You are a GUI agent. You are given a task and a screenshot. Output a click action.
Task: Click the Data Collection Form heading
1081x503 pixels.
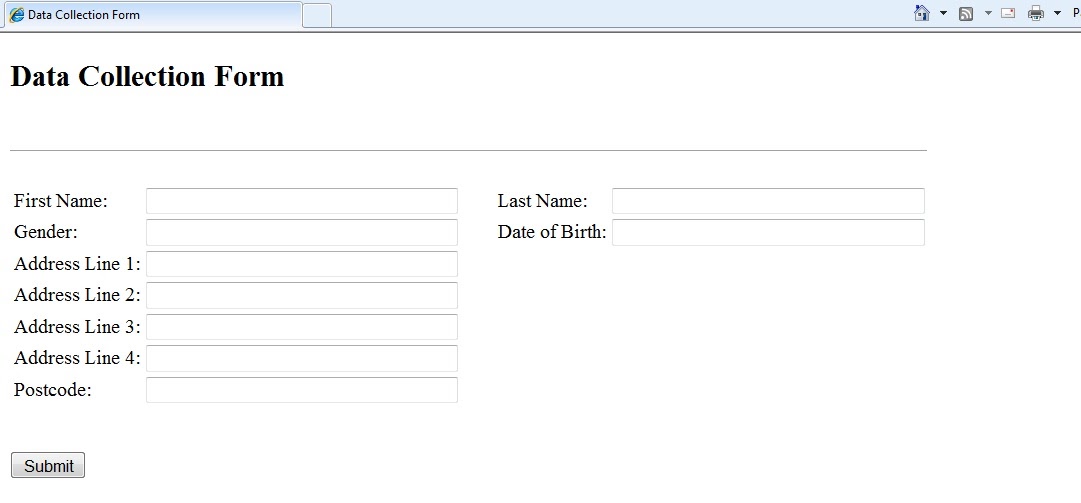coord(148,76)
